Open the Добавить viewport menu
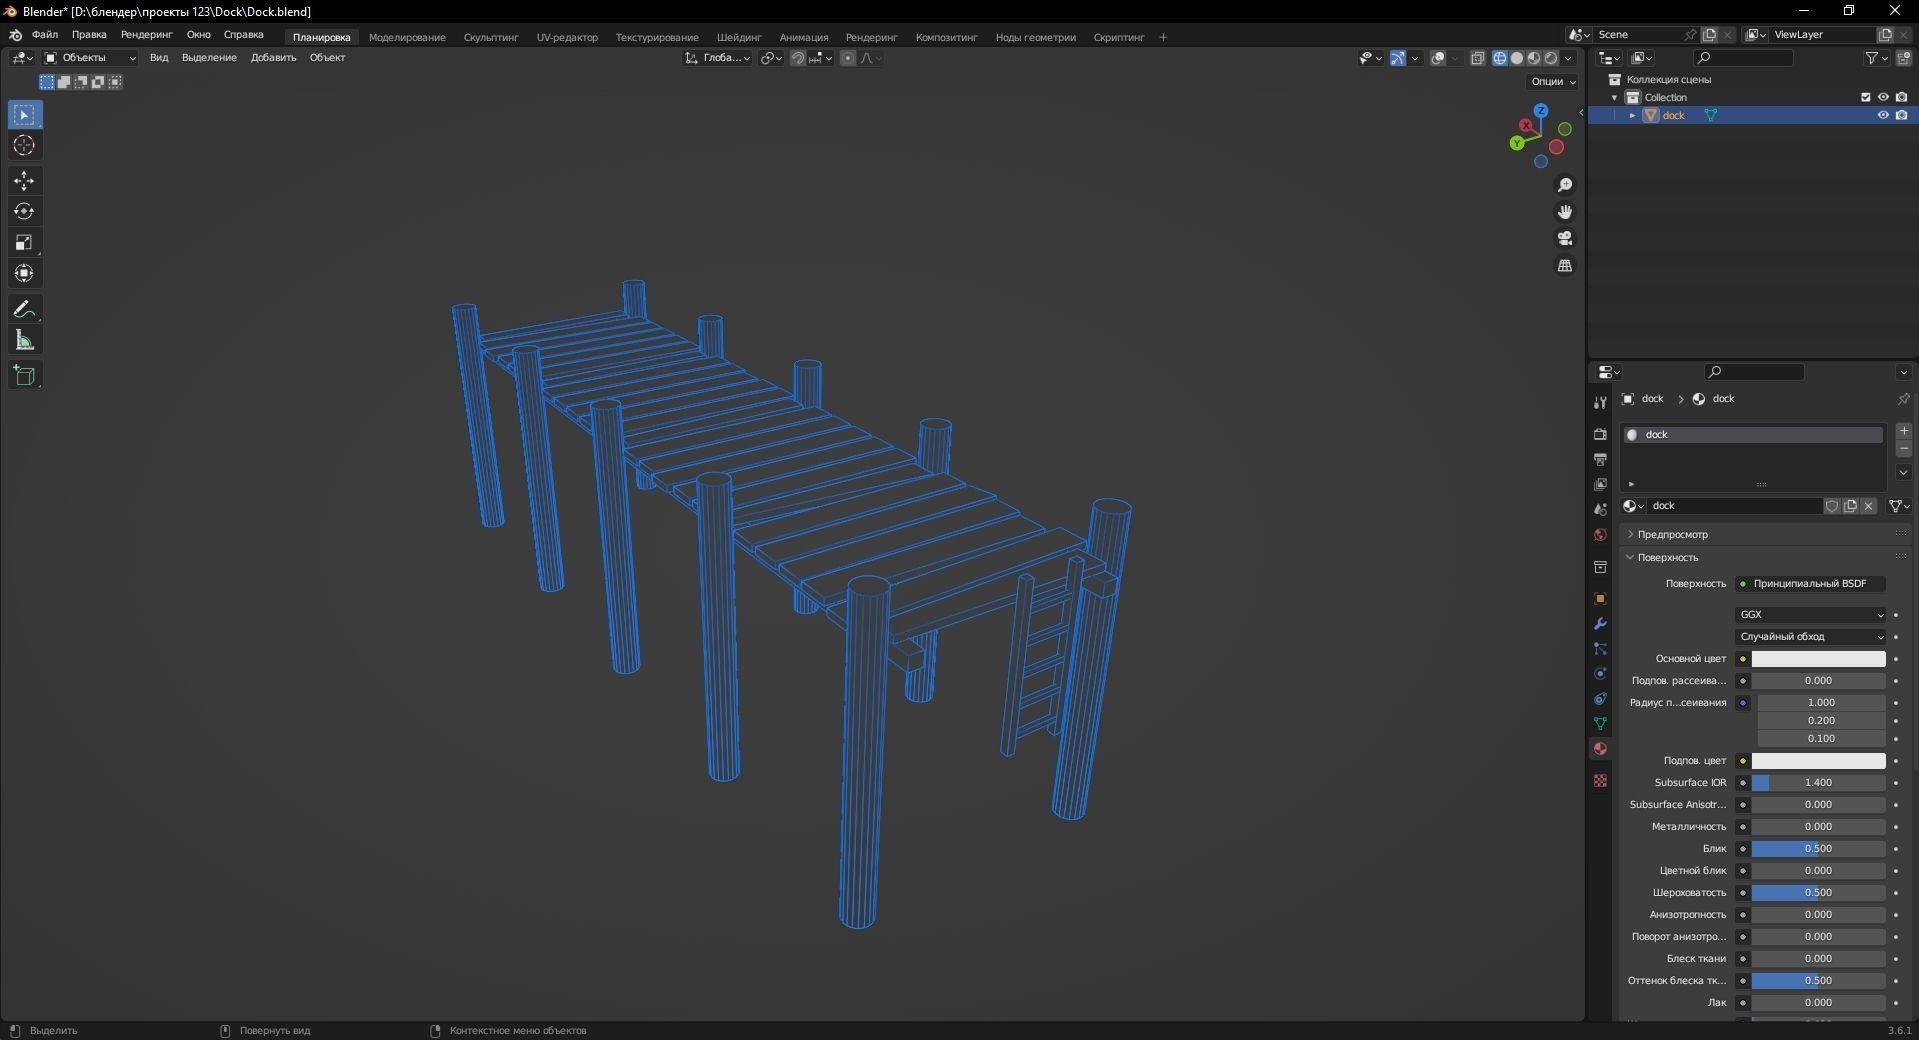The width and height of the screenshot is (1919, 1040). pyautogui.click(x=273, y=58)
